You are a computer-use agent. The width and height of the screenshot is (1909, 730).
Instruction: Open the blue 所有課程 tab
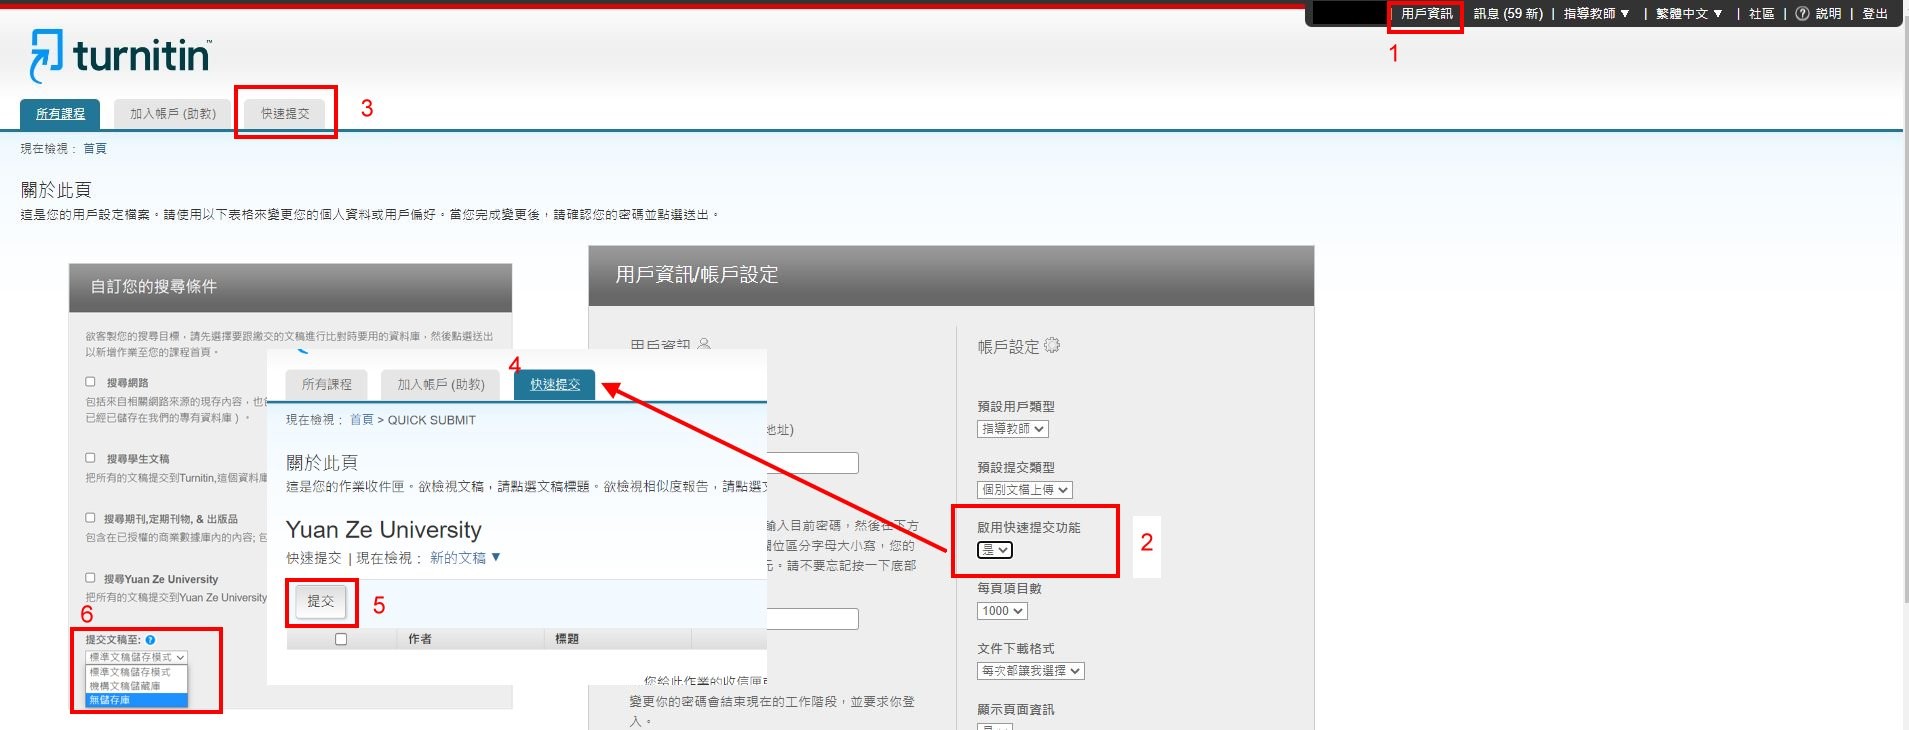(60, 114)
